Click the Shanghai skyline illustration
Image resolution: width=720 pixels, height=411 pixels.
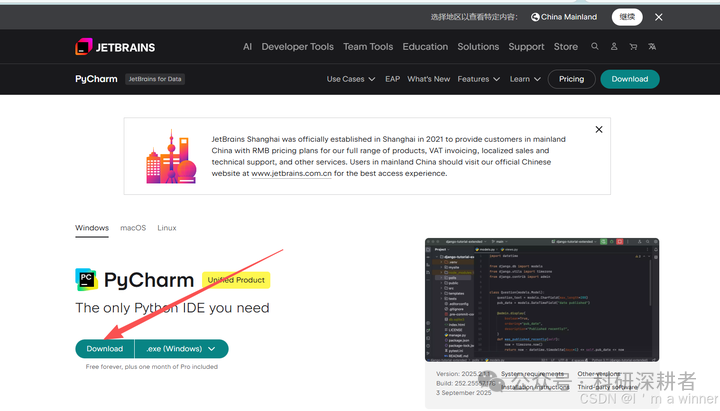[x=171, y=157]
